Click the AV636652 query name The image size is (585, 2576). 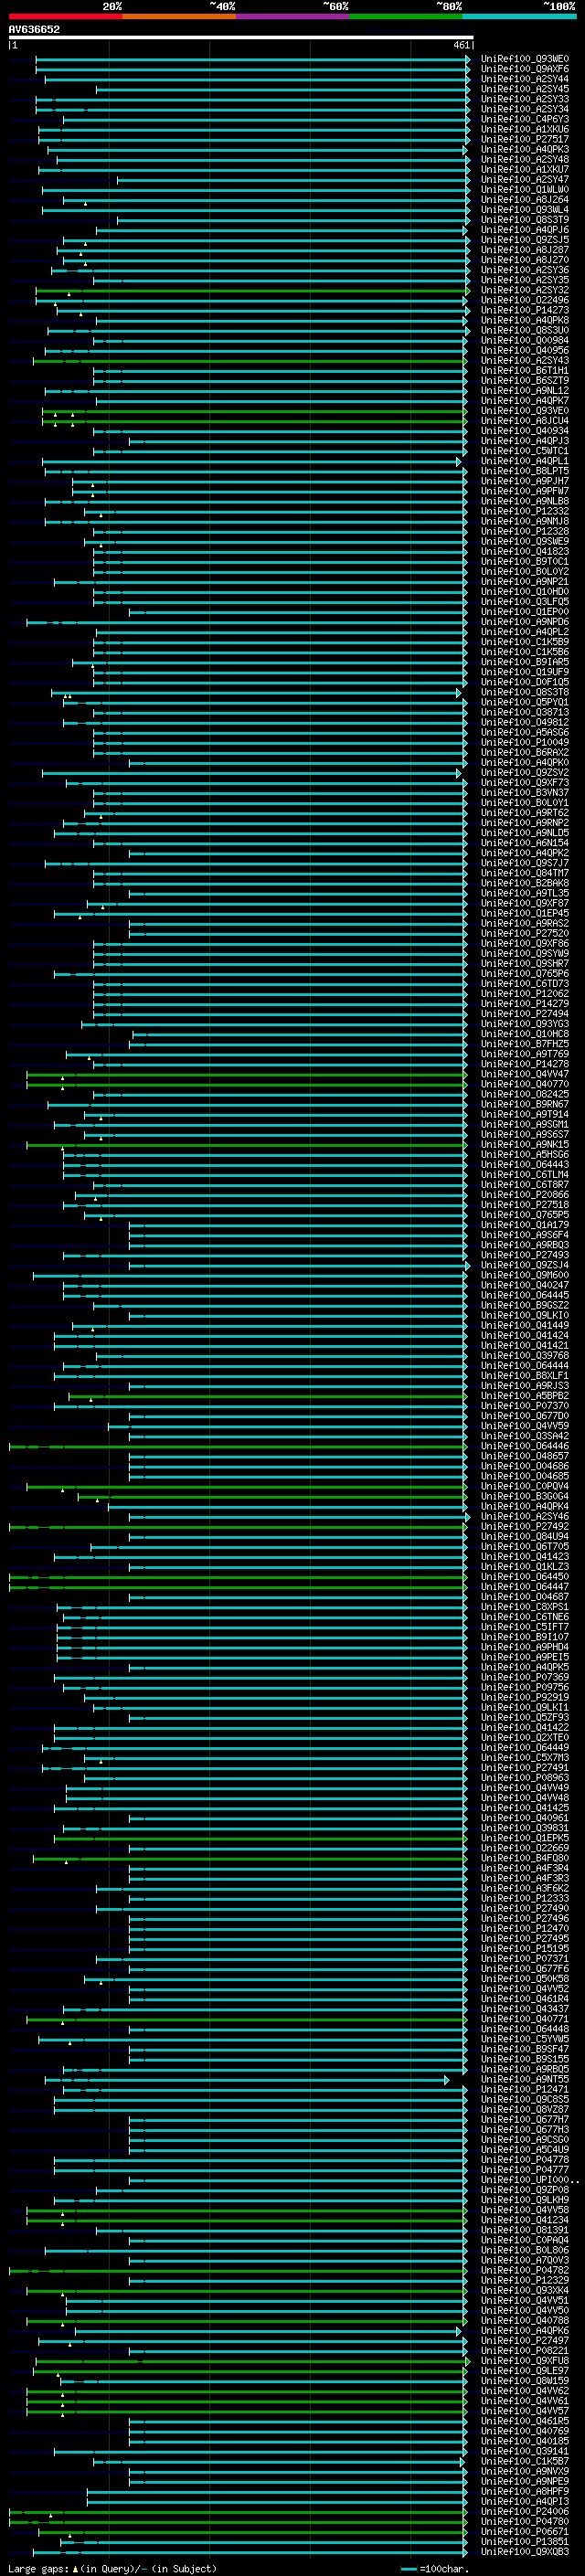tap(34, 29)
